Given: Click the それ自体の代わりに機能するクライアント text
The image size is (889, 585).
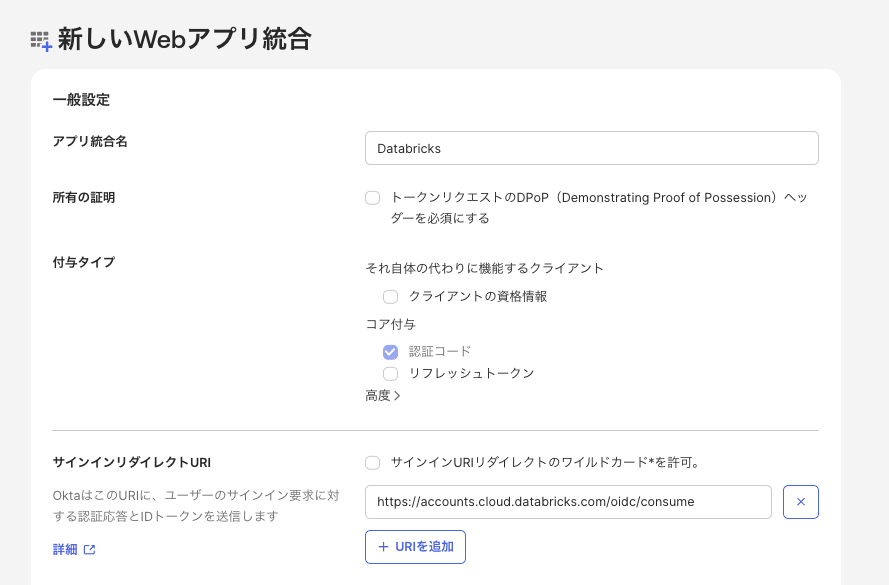Looking at the screenshot, I should tap(484, 268).
